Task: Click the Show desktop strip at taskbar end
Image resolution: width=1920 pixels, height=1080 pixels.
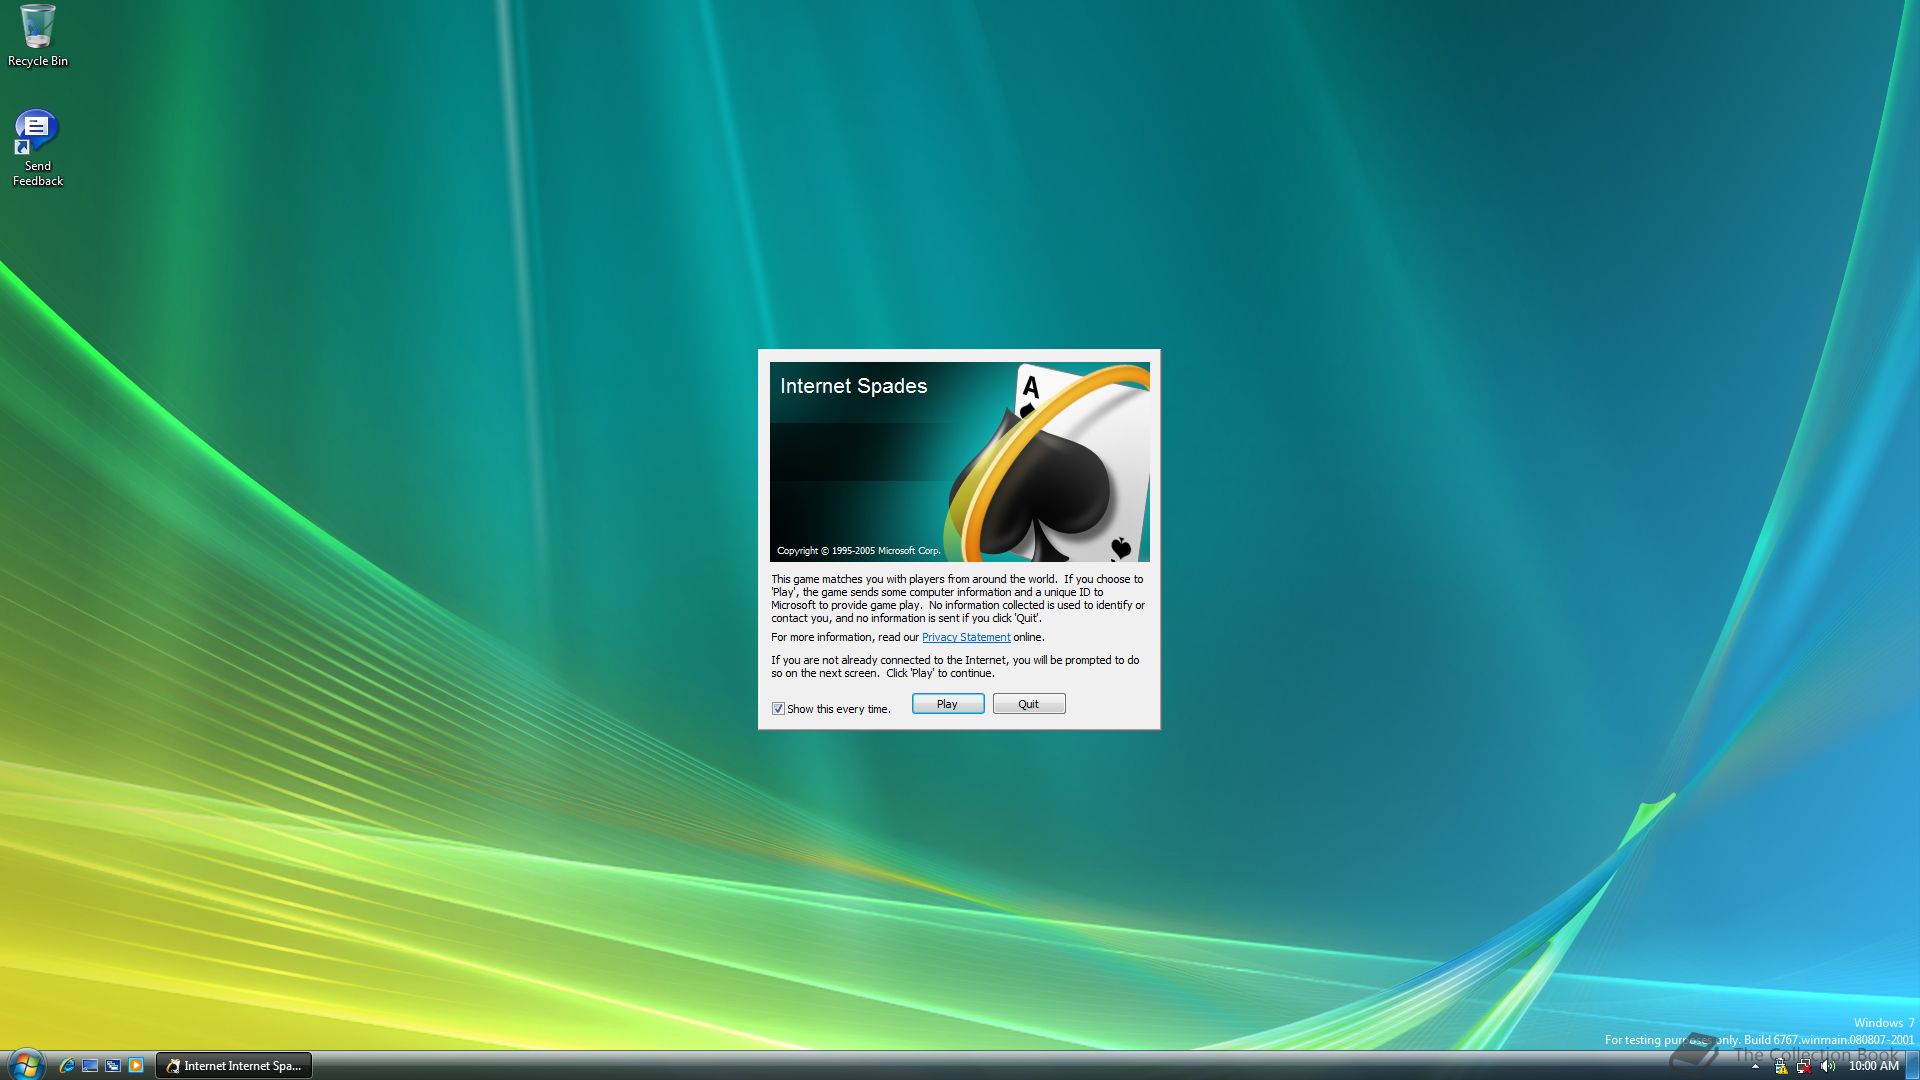Action: (x=1913, y=1066)
